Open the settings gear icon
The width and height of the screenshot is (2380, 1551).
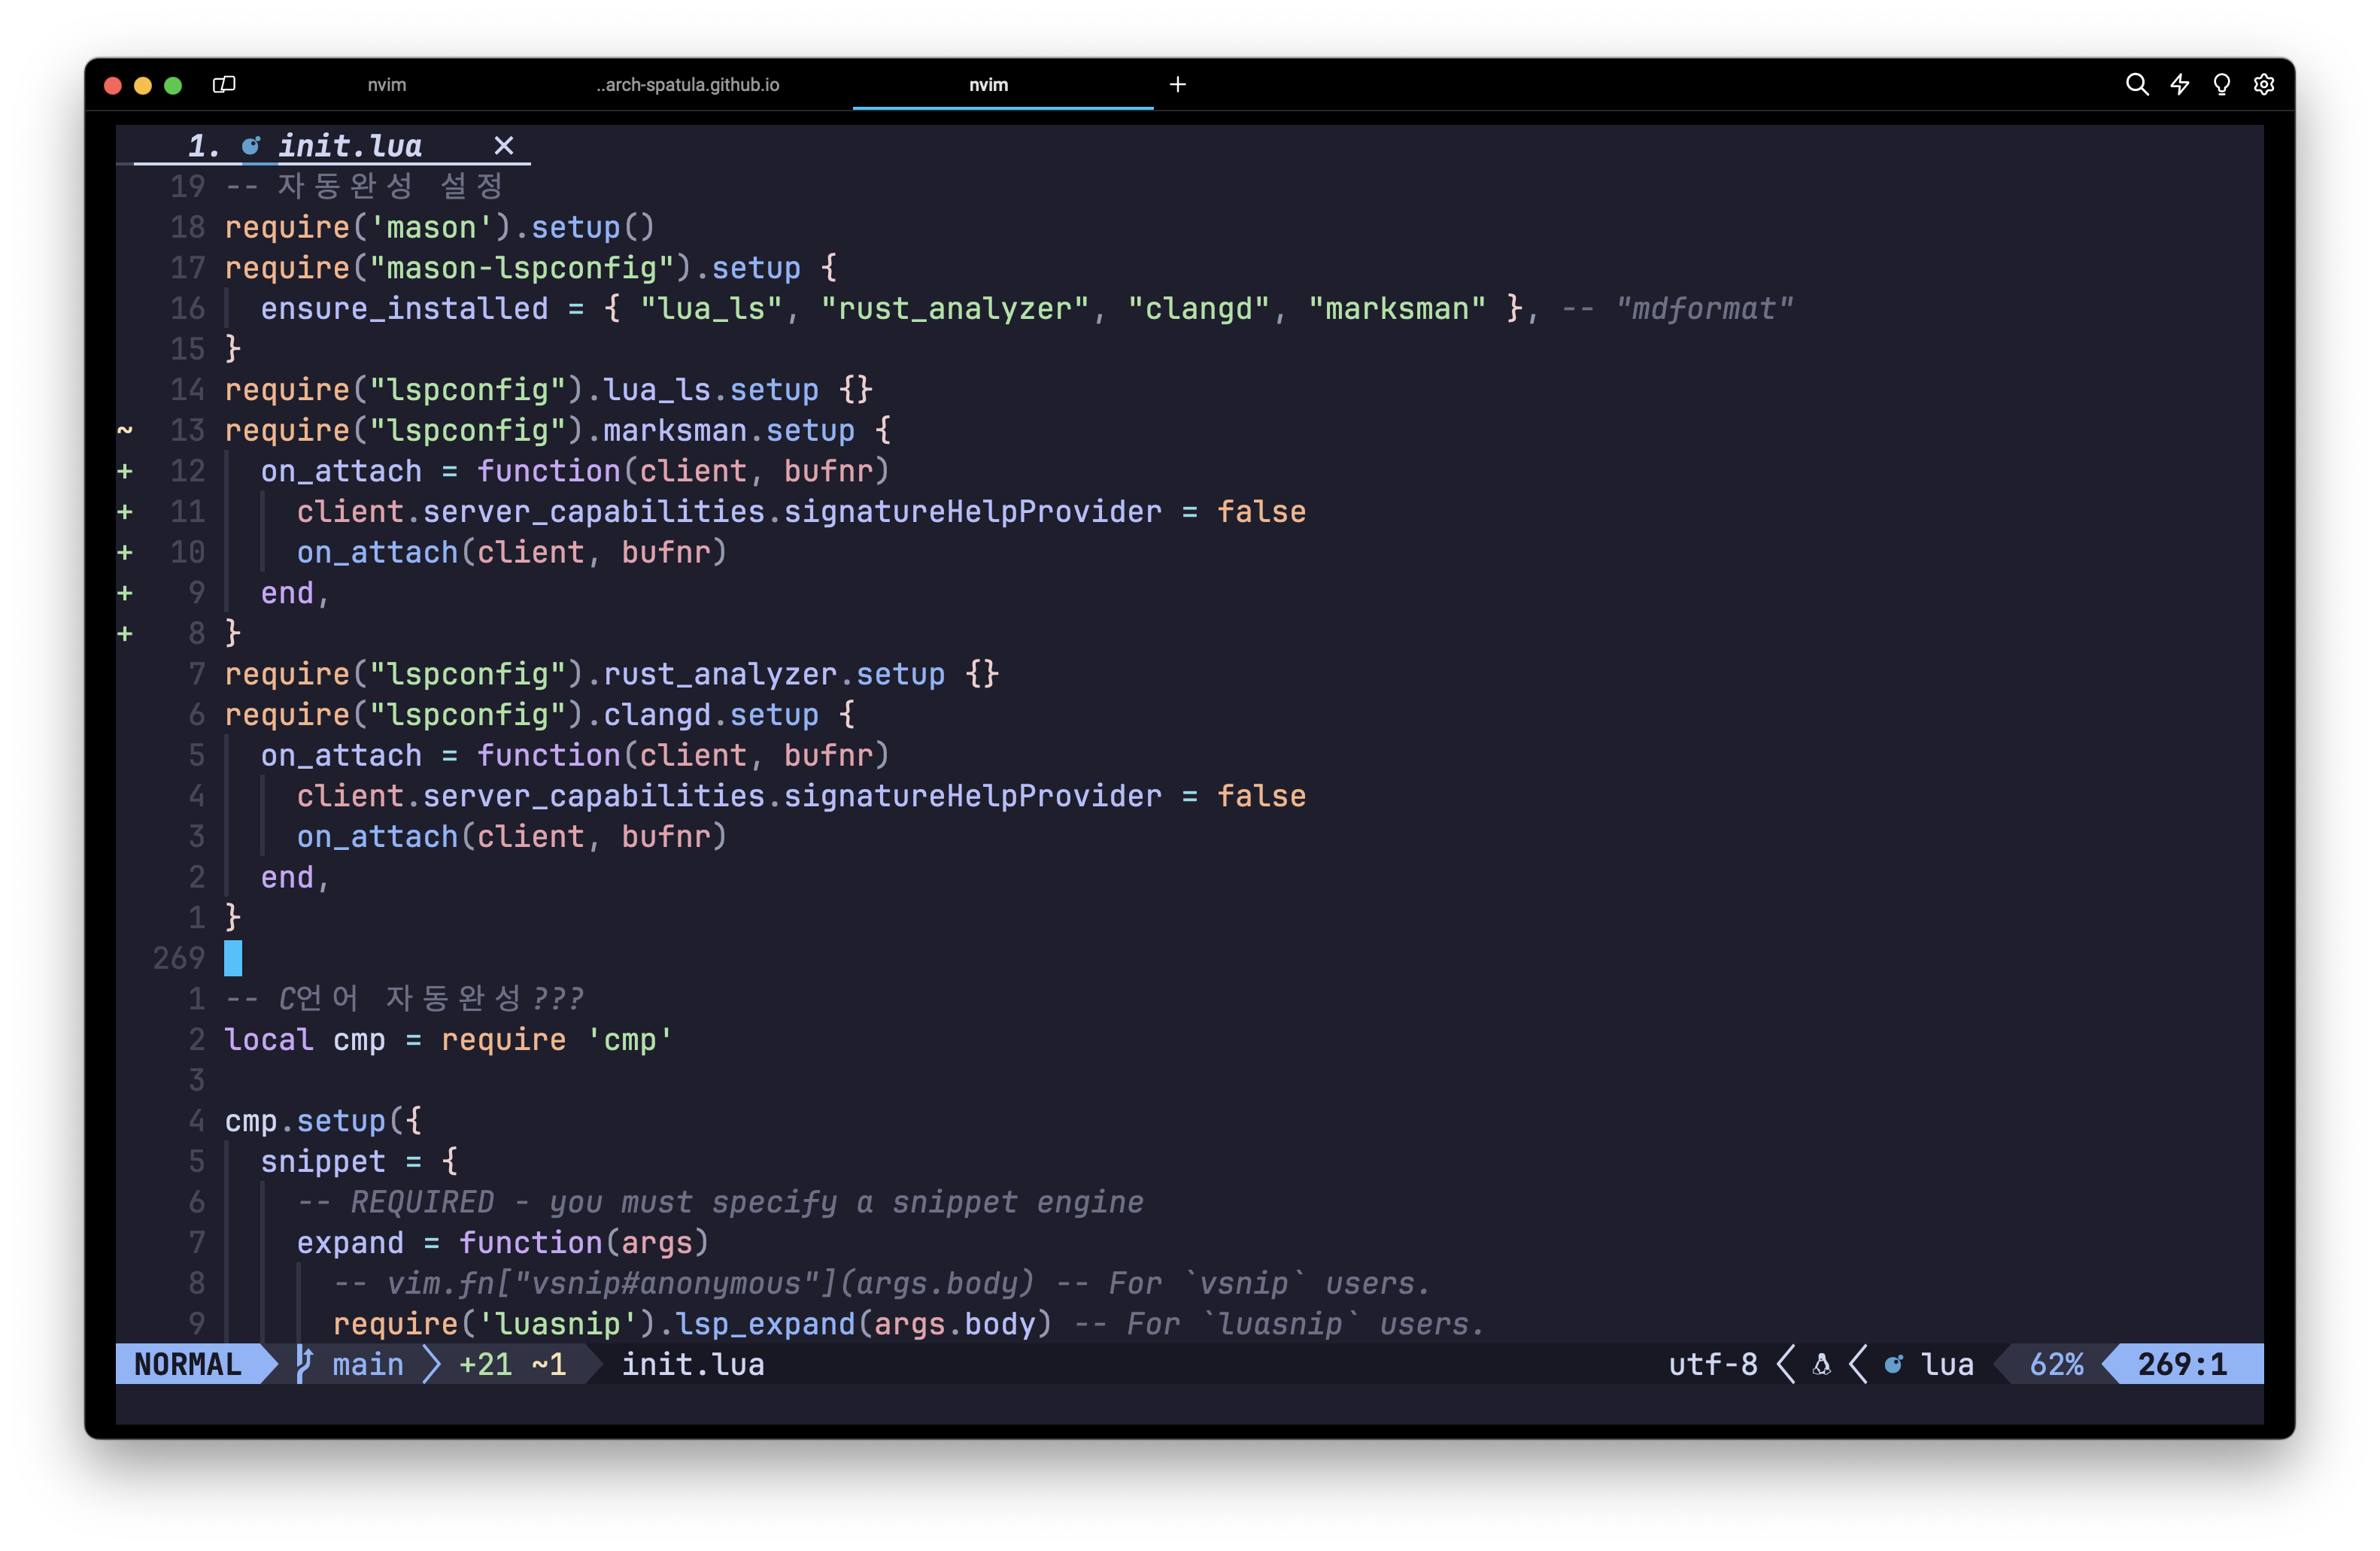point(2264,85)
